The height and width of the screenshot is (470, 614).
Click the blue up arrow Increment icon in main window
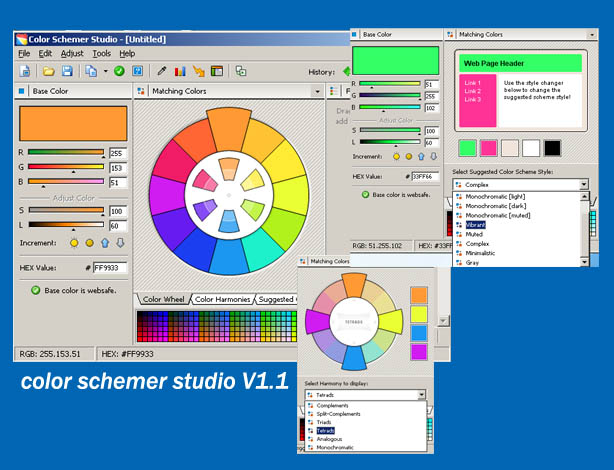(x=105, y=243)
